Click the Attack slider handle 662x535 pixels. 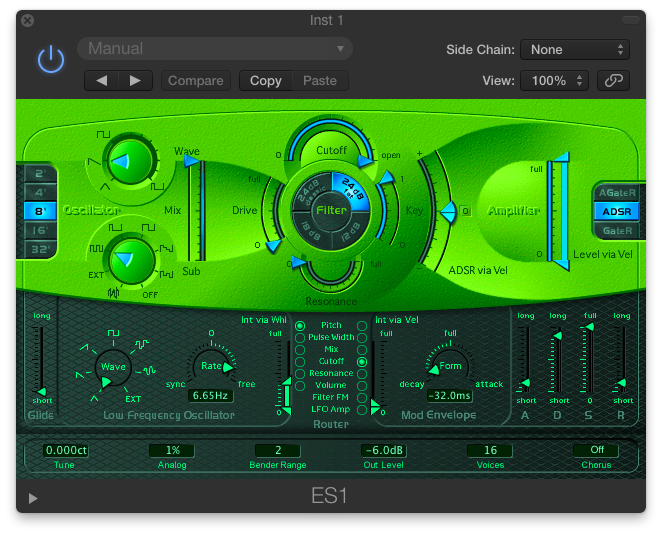tap(526, 383)
